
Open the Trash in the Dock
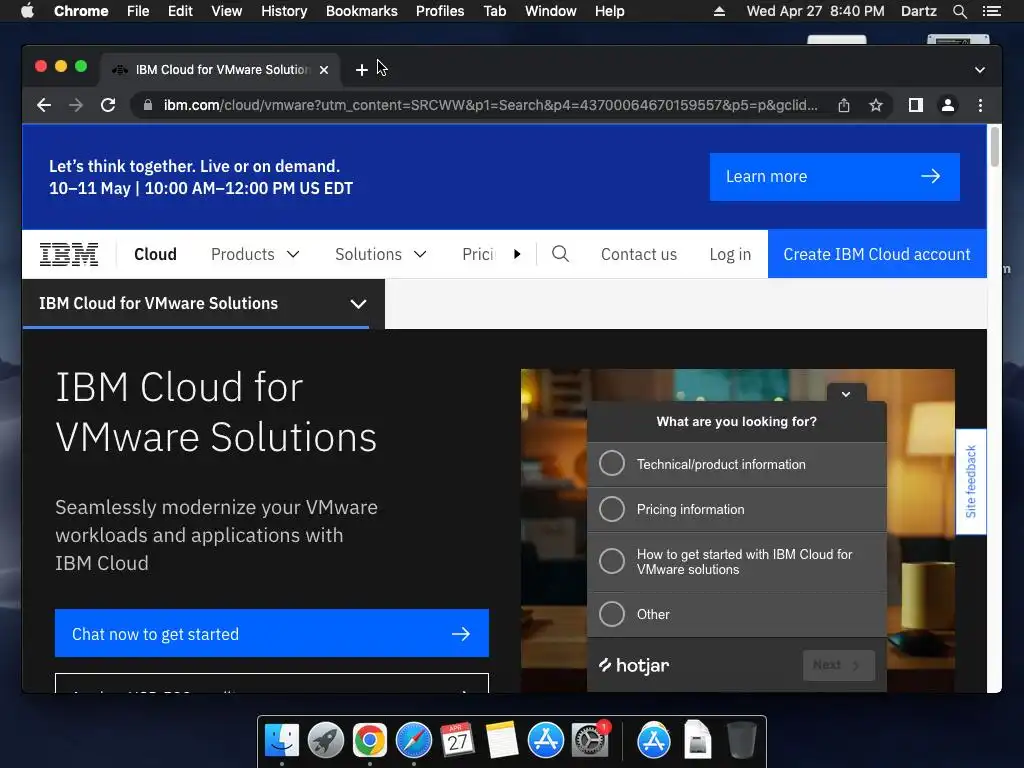(741, 740)
